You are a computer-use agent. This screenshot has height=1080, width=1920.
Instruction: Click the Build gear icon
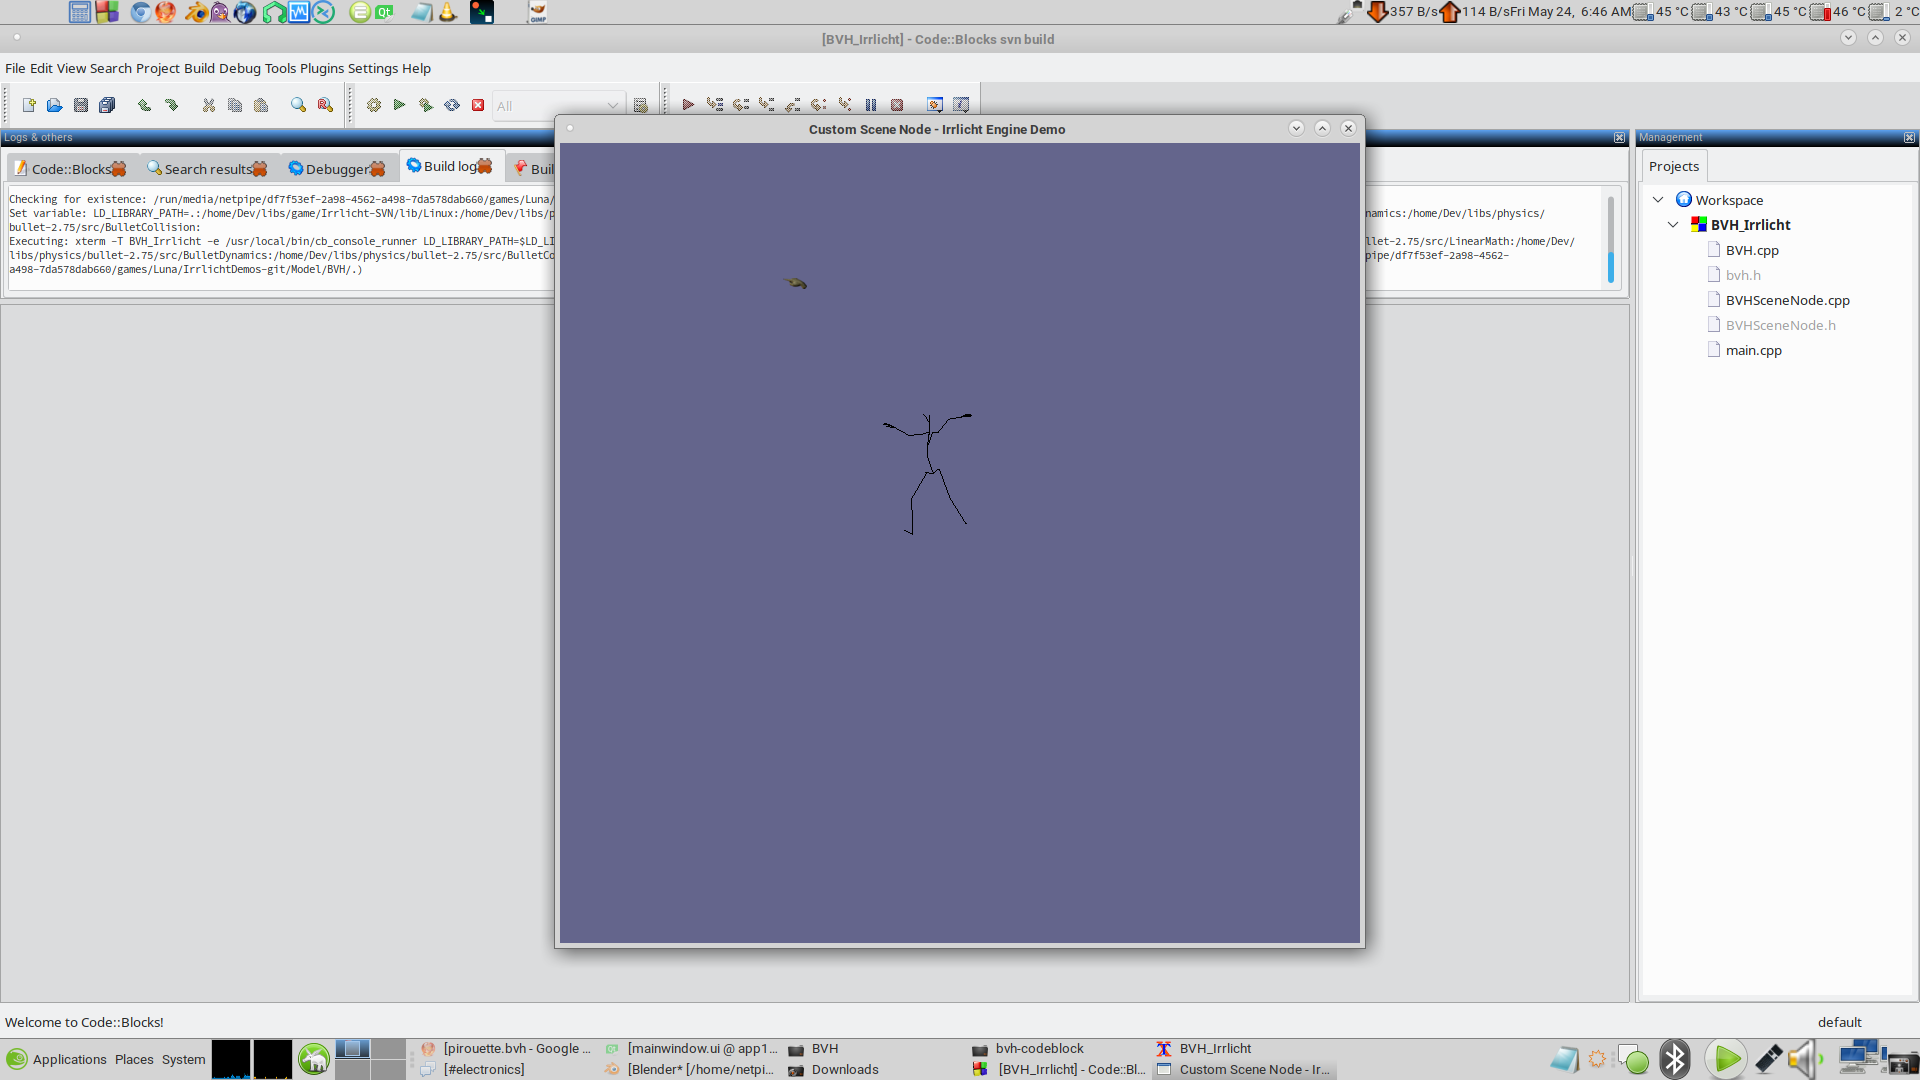[x=374, y=105]
